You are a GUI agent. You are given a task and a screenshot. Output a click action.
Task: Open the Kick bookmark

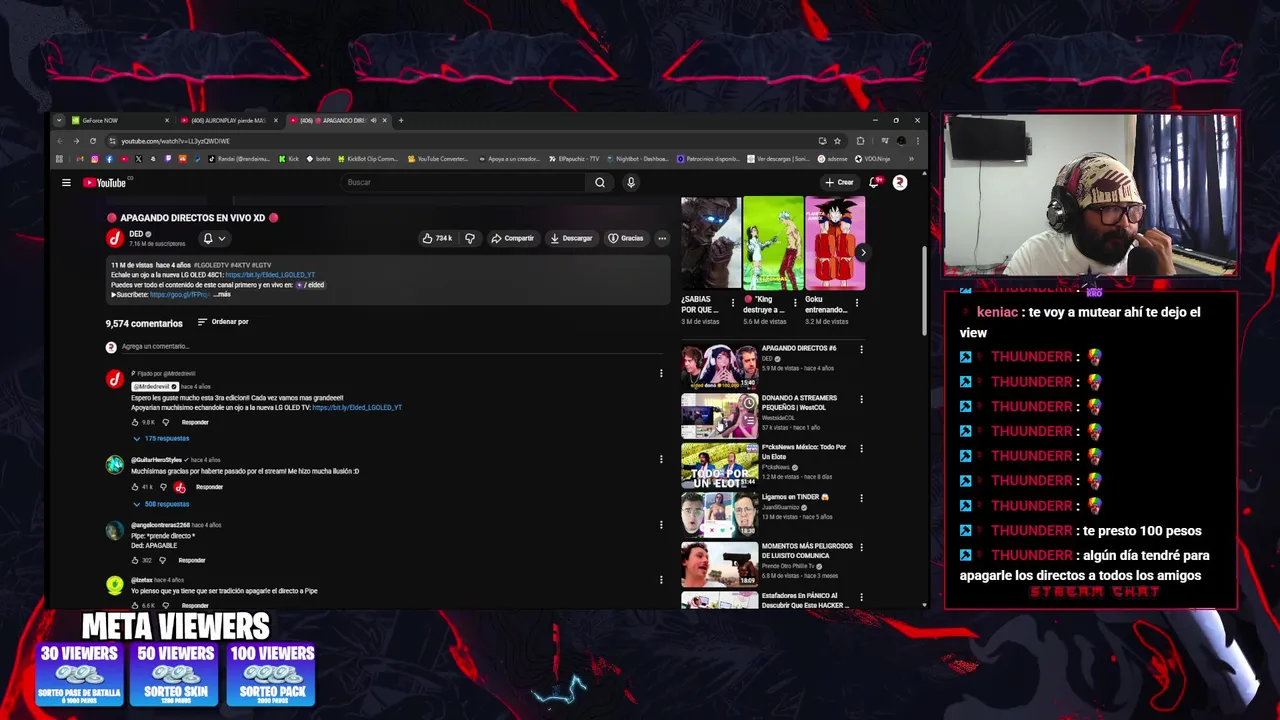click(289, 159)
